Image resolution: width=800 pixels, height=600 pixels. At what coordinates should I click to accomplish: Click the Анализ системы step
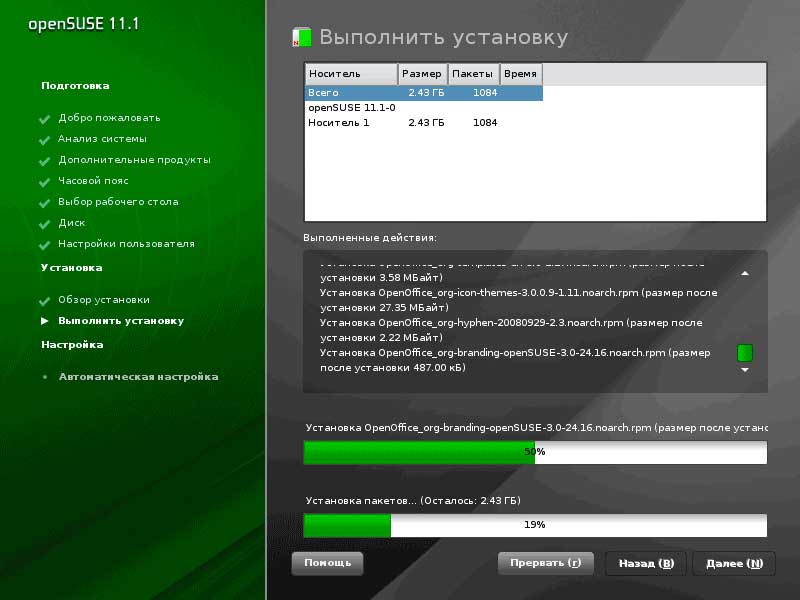(x=102, y=139)
